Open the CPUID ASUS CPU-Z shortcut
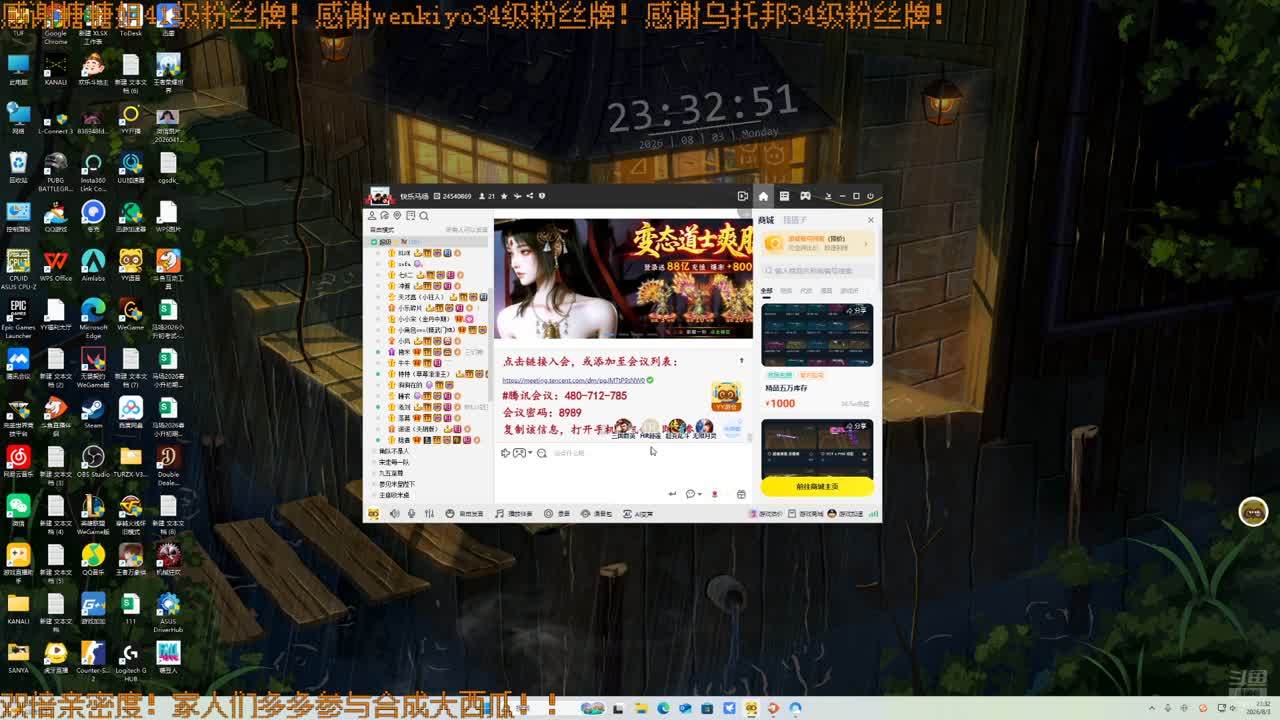 [18, 269]
